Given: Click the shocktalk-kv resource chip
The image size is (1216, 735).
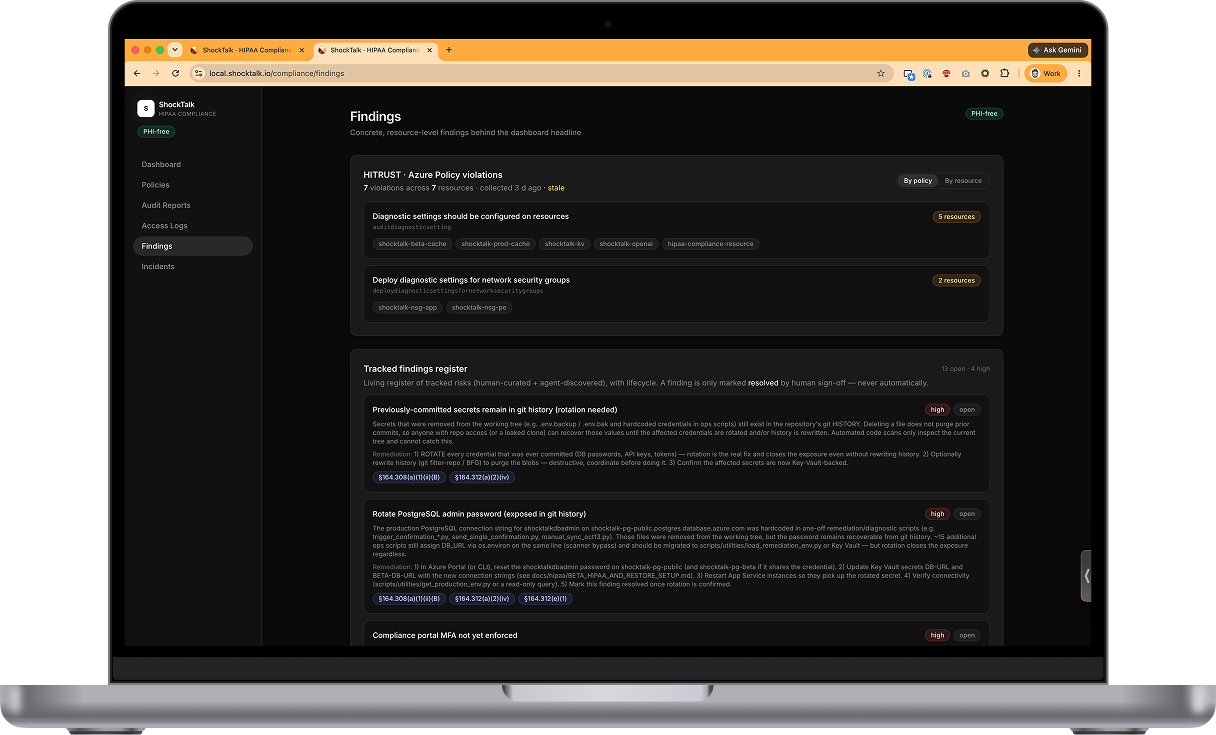Looking at the screenshot, I should click(x=565, y=244).
